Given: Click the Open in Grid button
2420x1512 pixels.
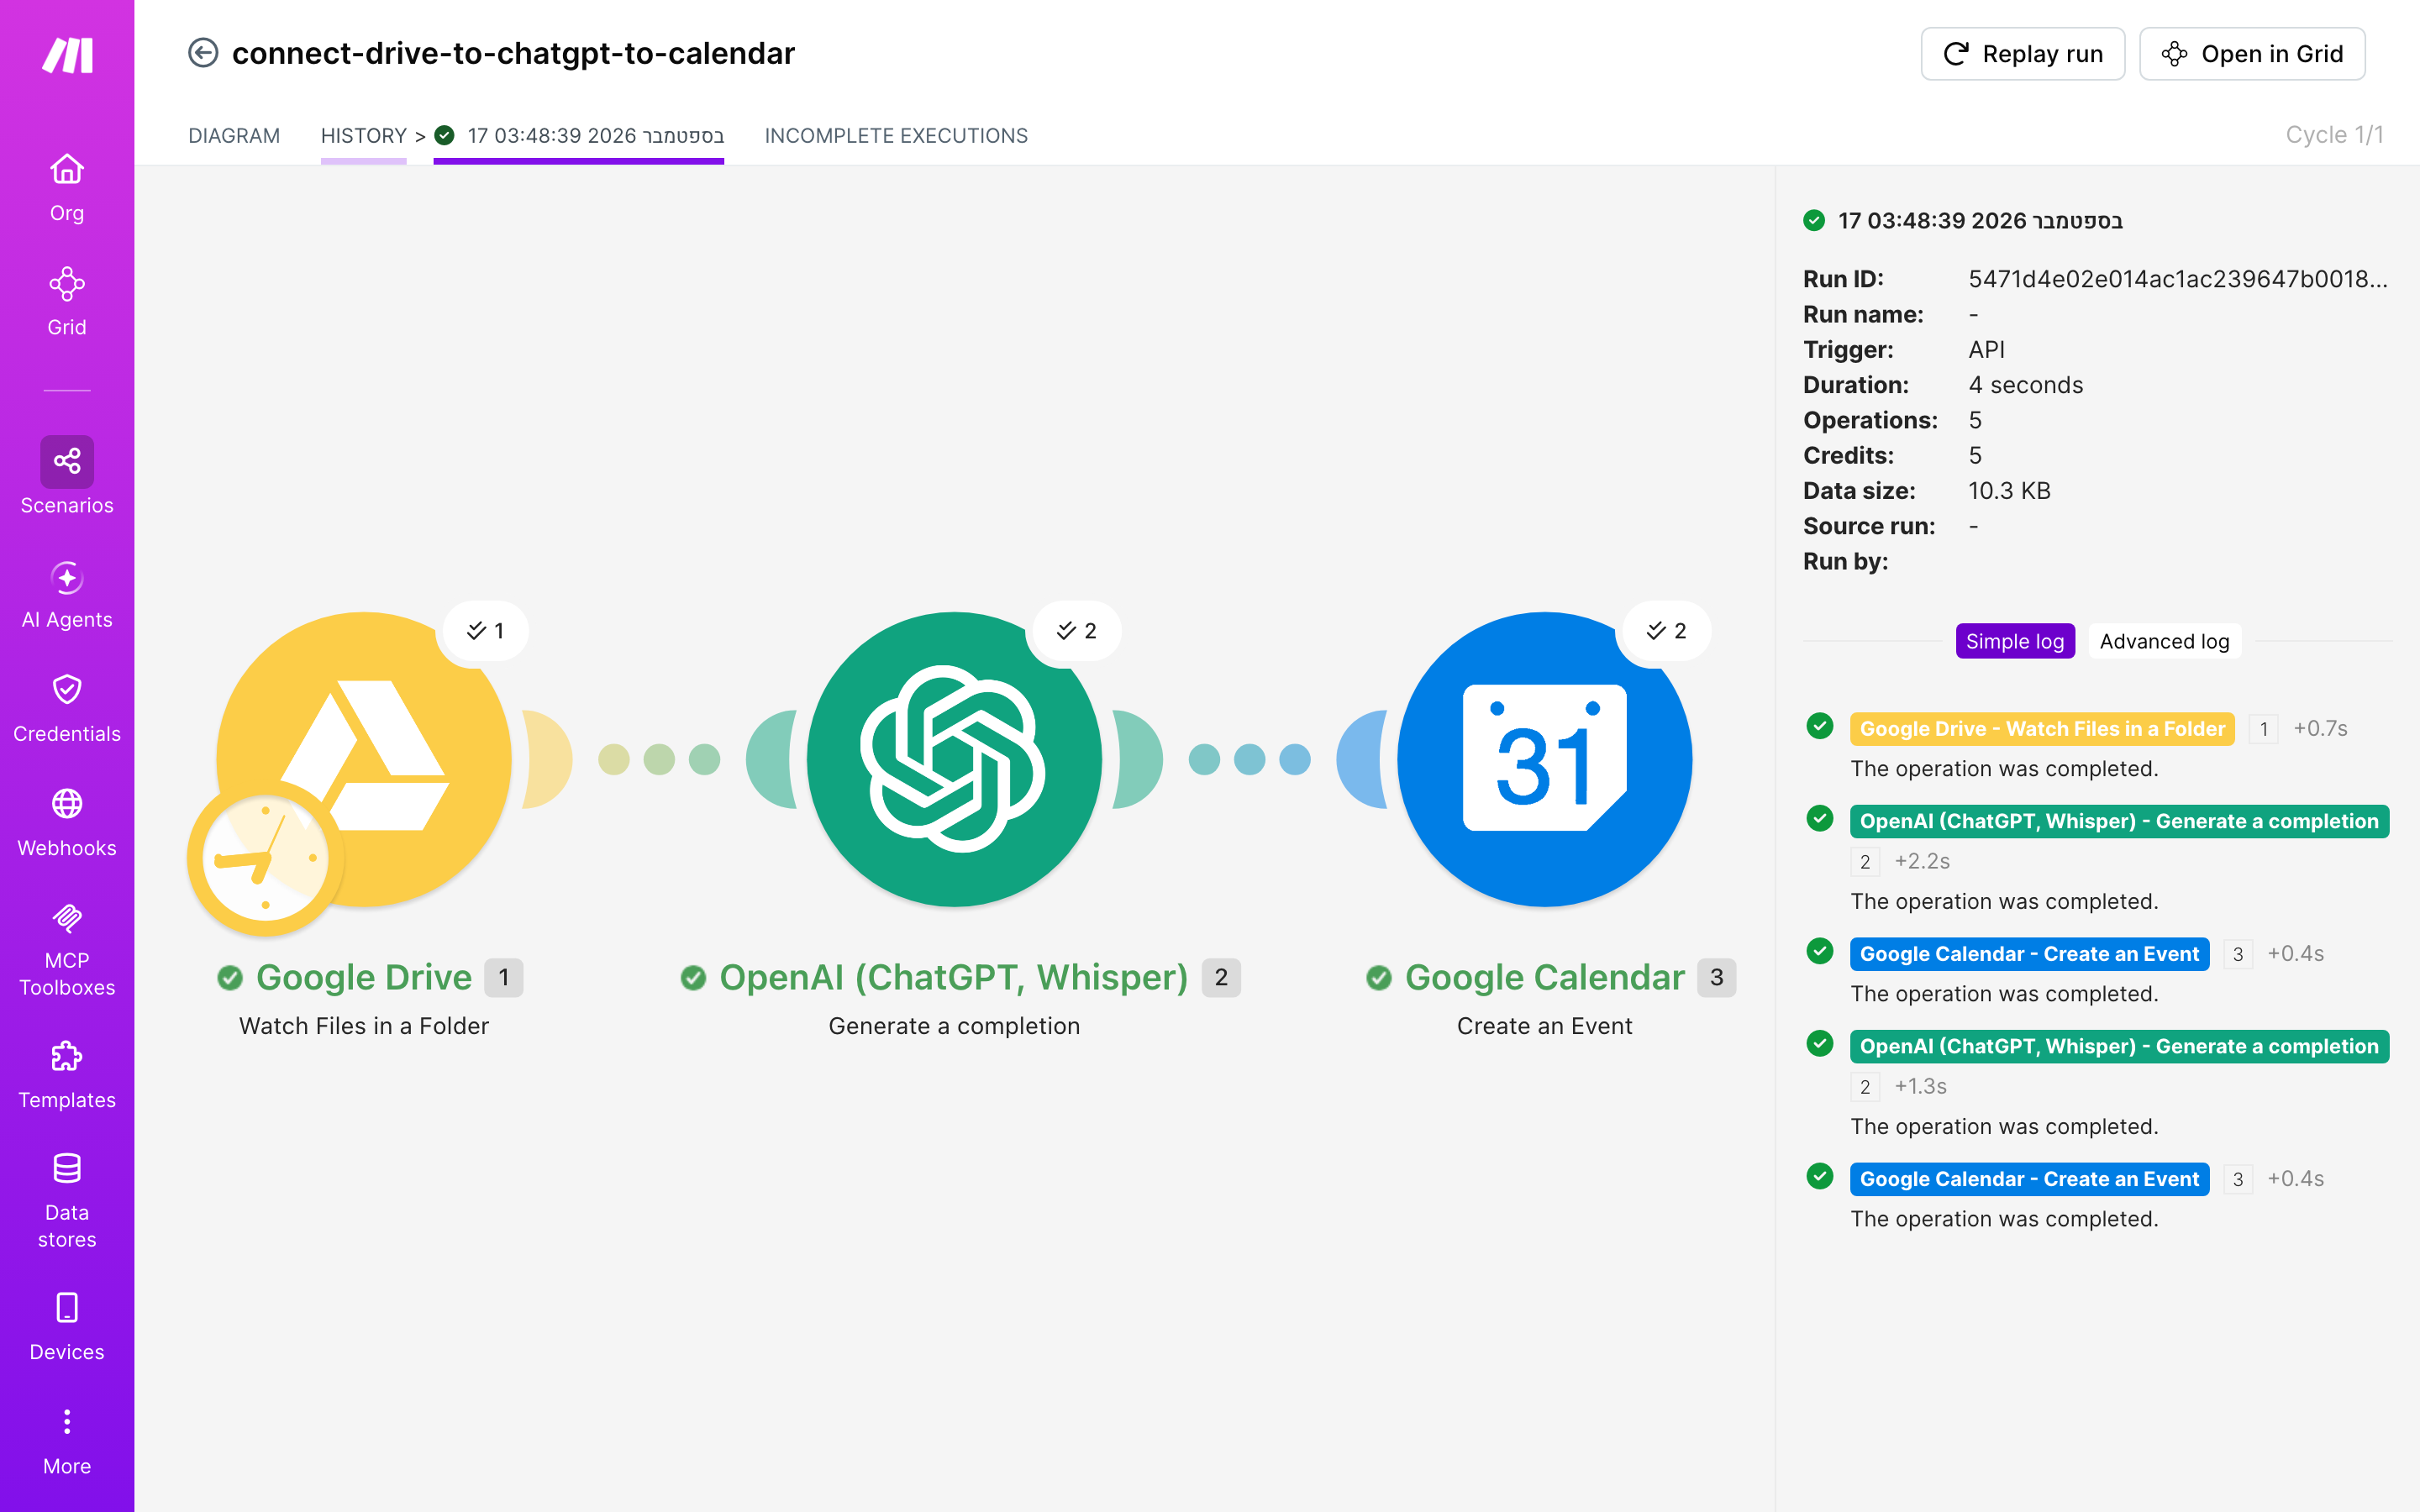Looking at the screenshot, I should pyautogui.click(x=2252, y=54).
